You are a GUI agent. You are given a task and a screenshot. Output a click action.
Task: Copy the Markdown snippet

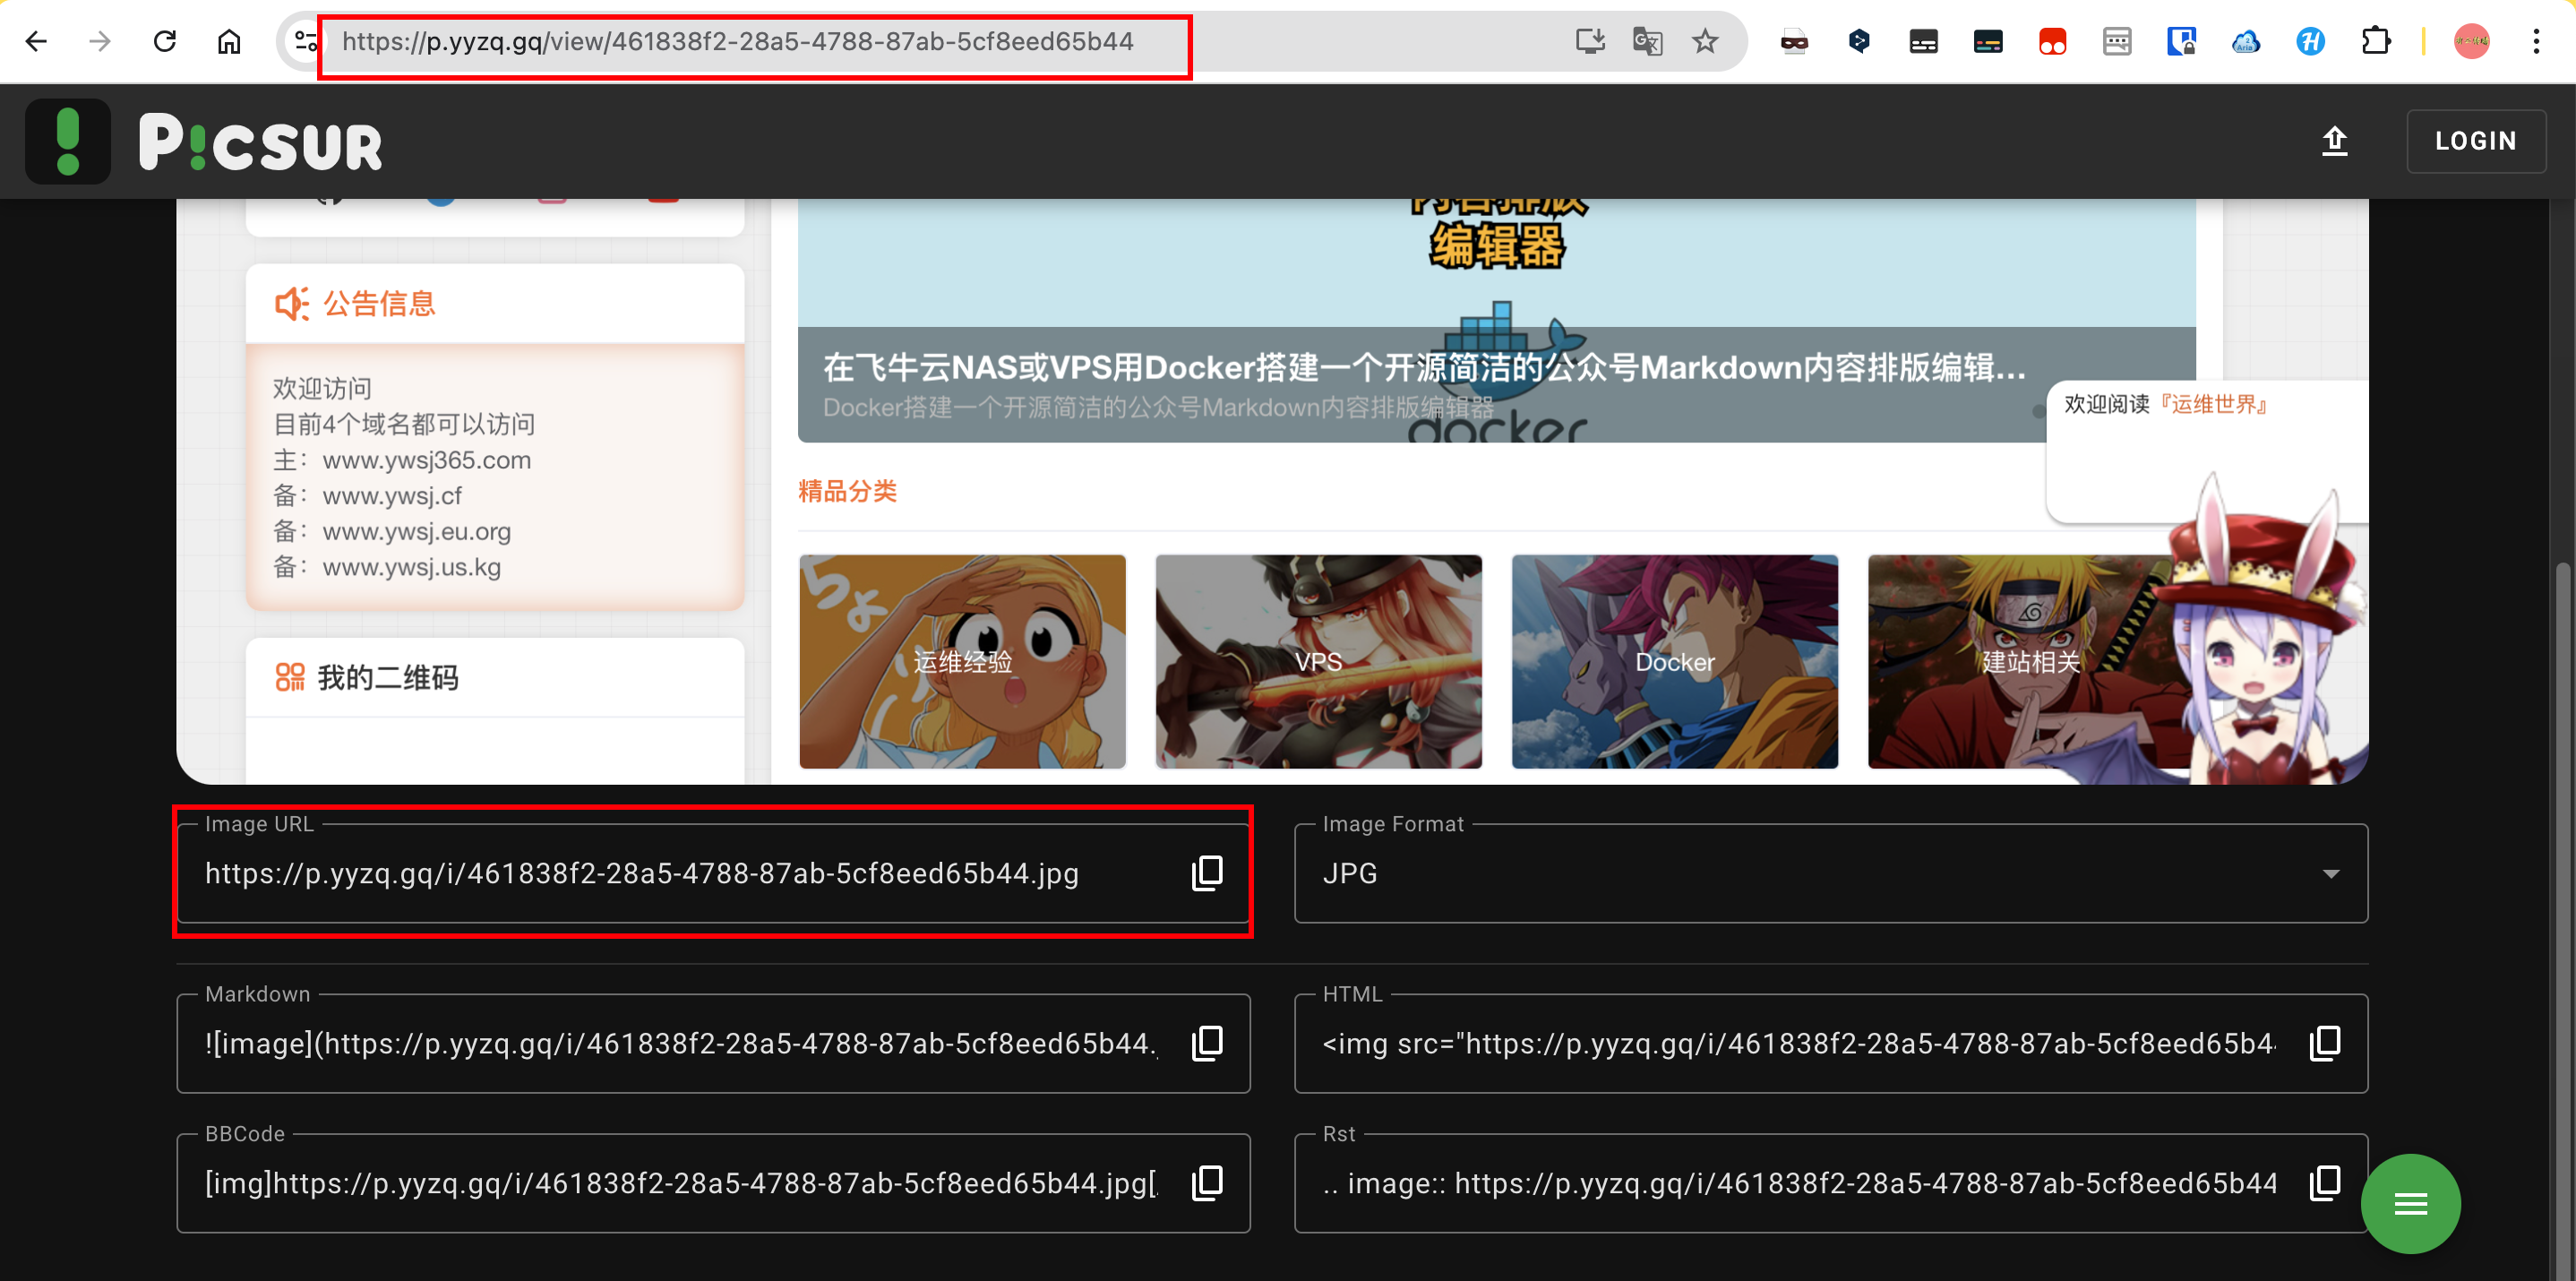(x=1207, y=1043)
